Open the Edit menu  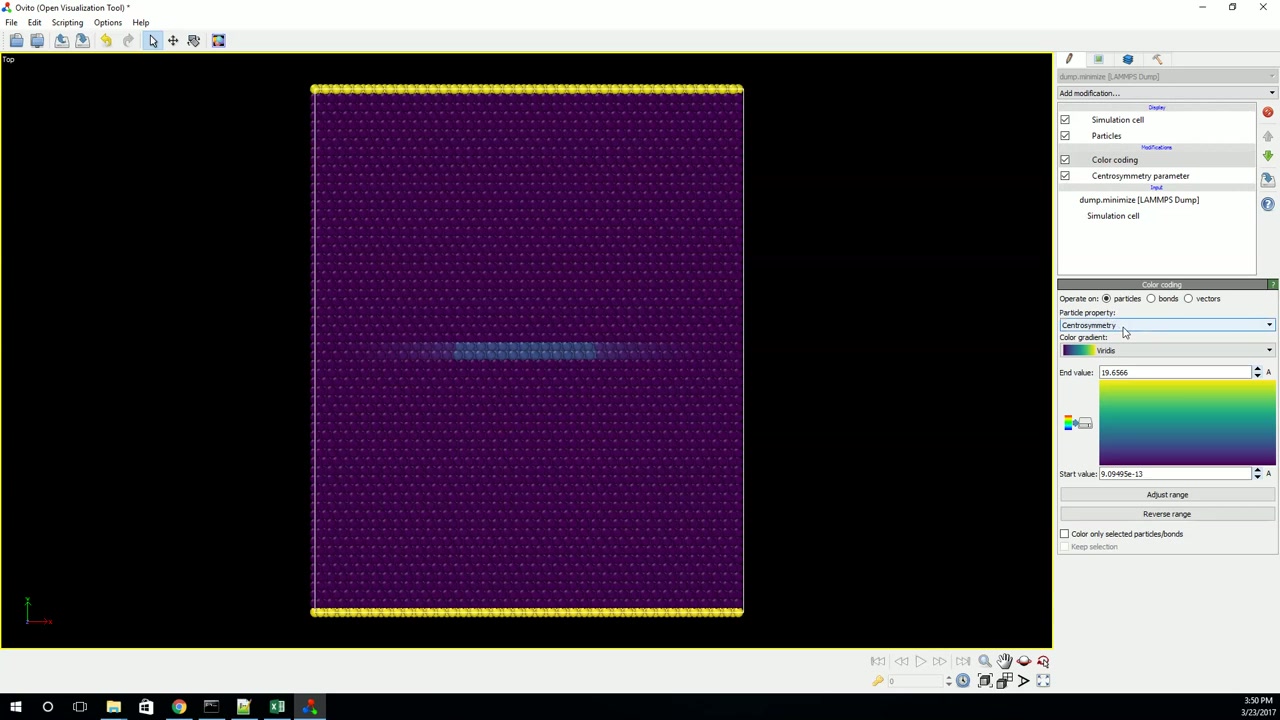click(34, 22)
